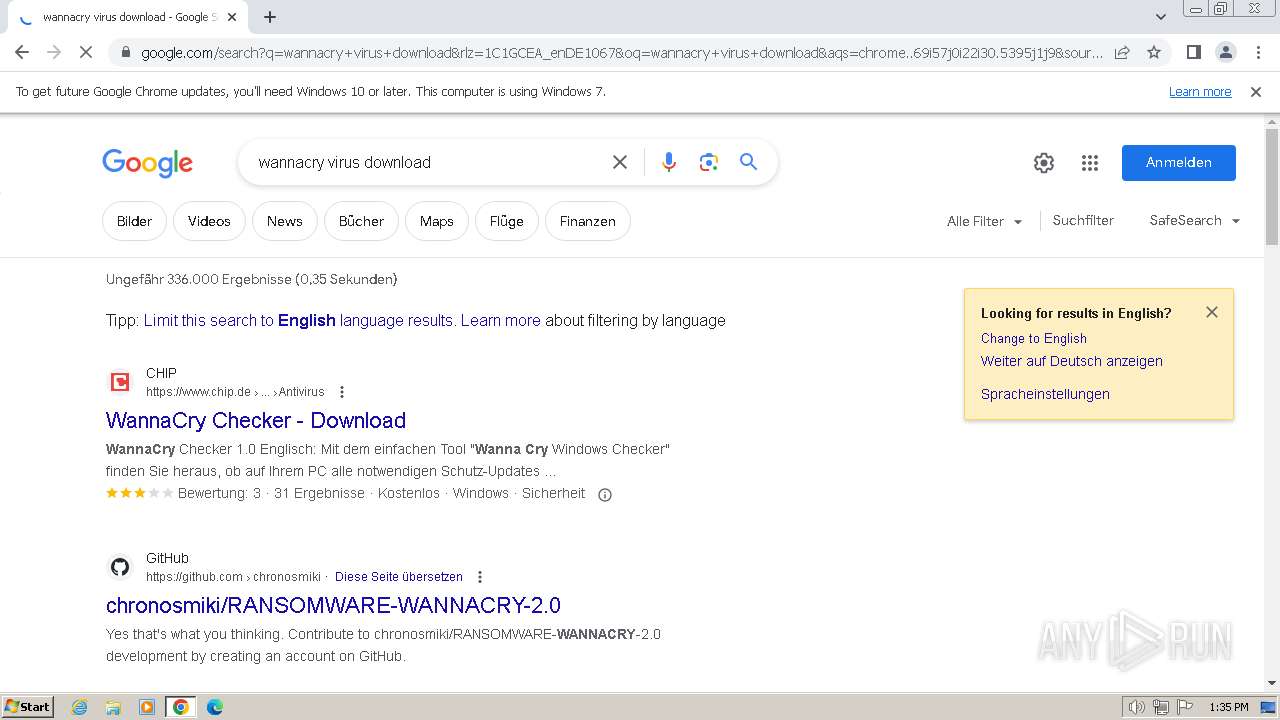
Task: Select the Bilder filter chip
Action: point(134,221)
